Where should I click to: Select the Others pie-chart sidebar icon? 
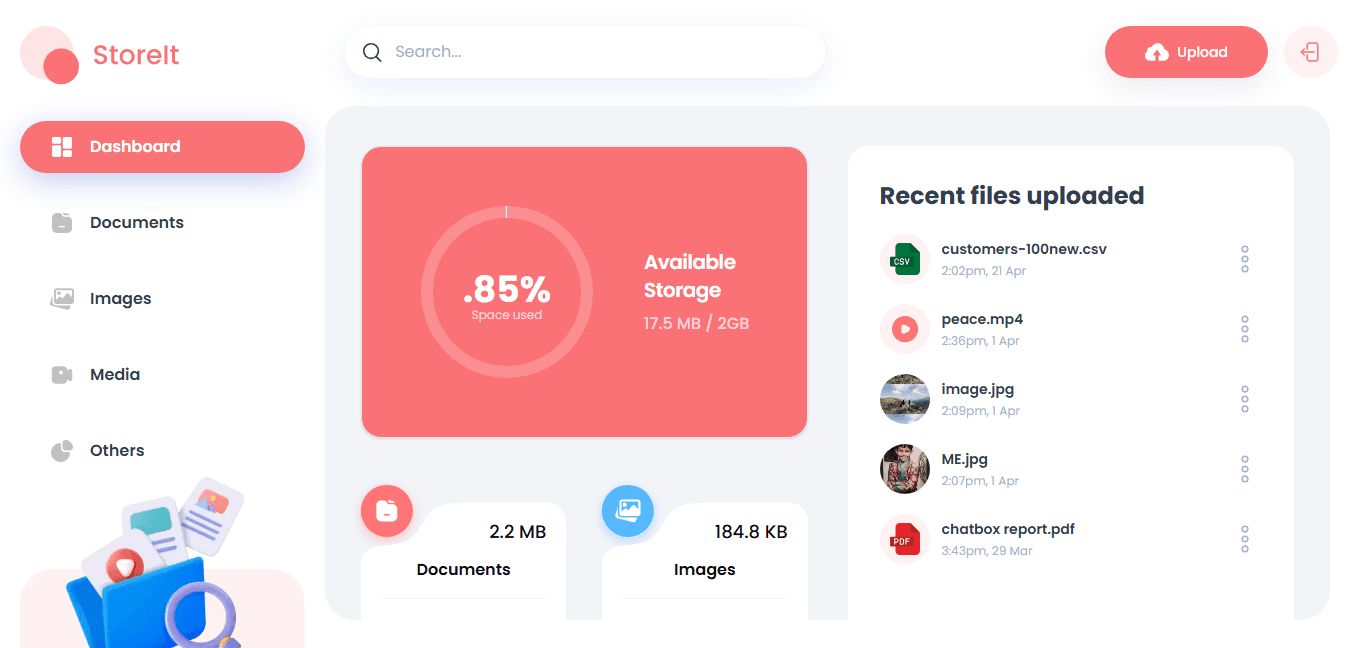tap(60, 450)
